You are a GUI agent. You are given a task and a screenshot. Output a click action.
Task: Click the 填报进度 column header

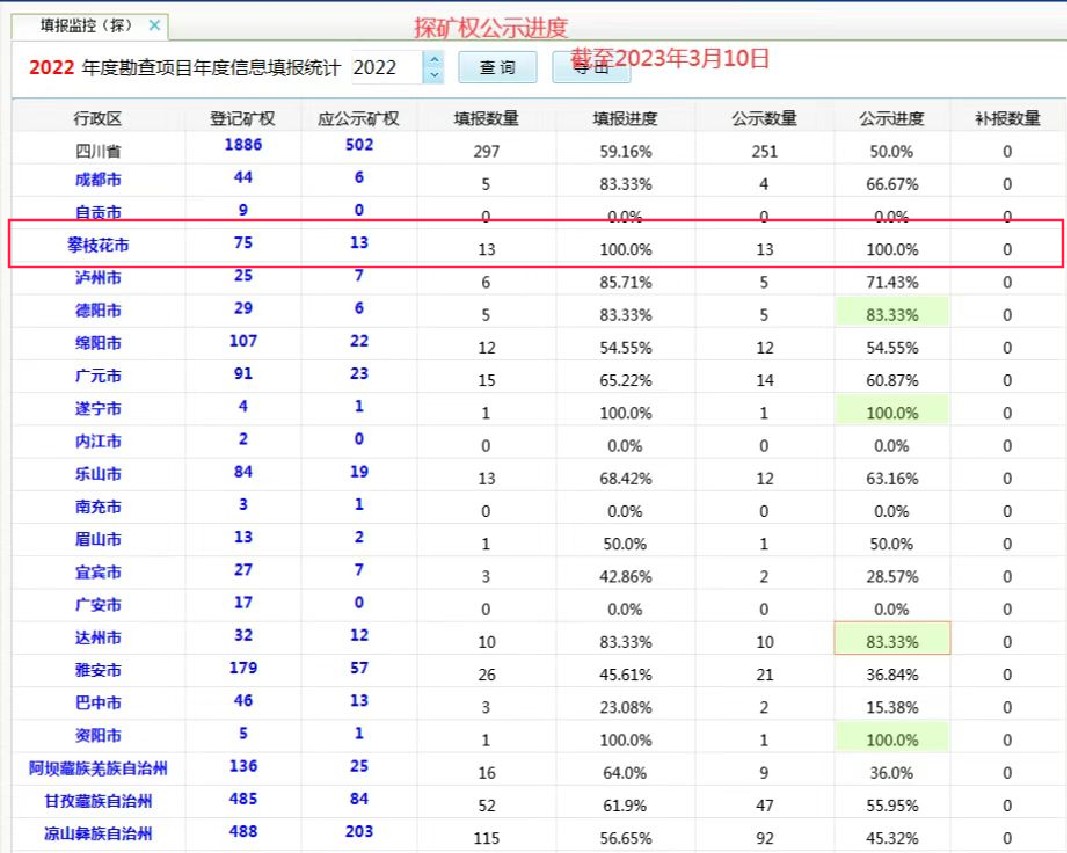[624, 118]
